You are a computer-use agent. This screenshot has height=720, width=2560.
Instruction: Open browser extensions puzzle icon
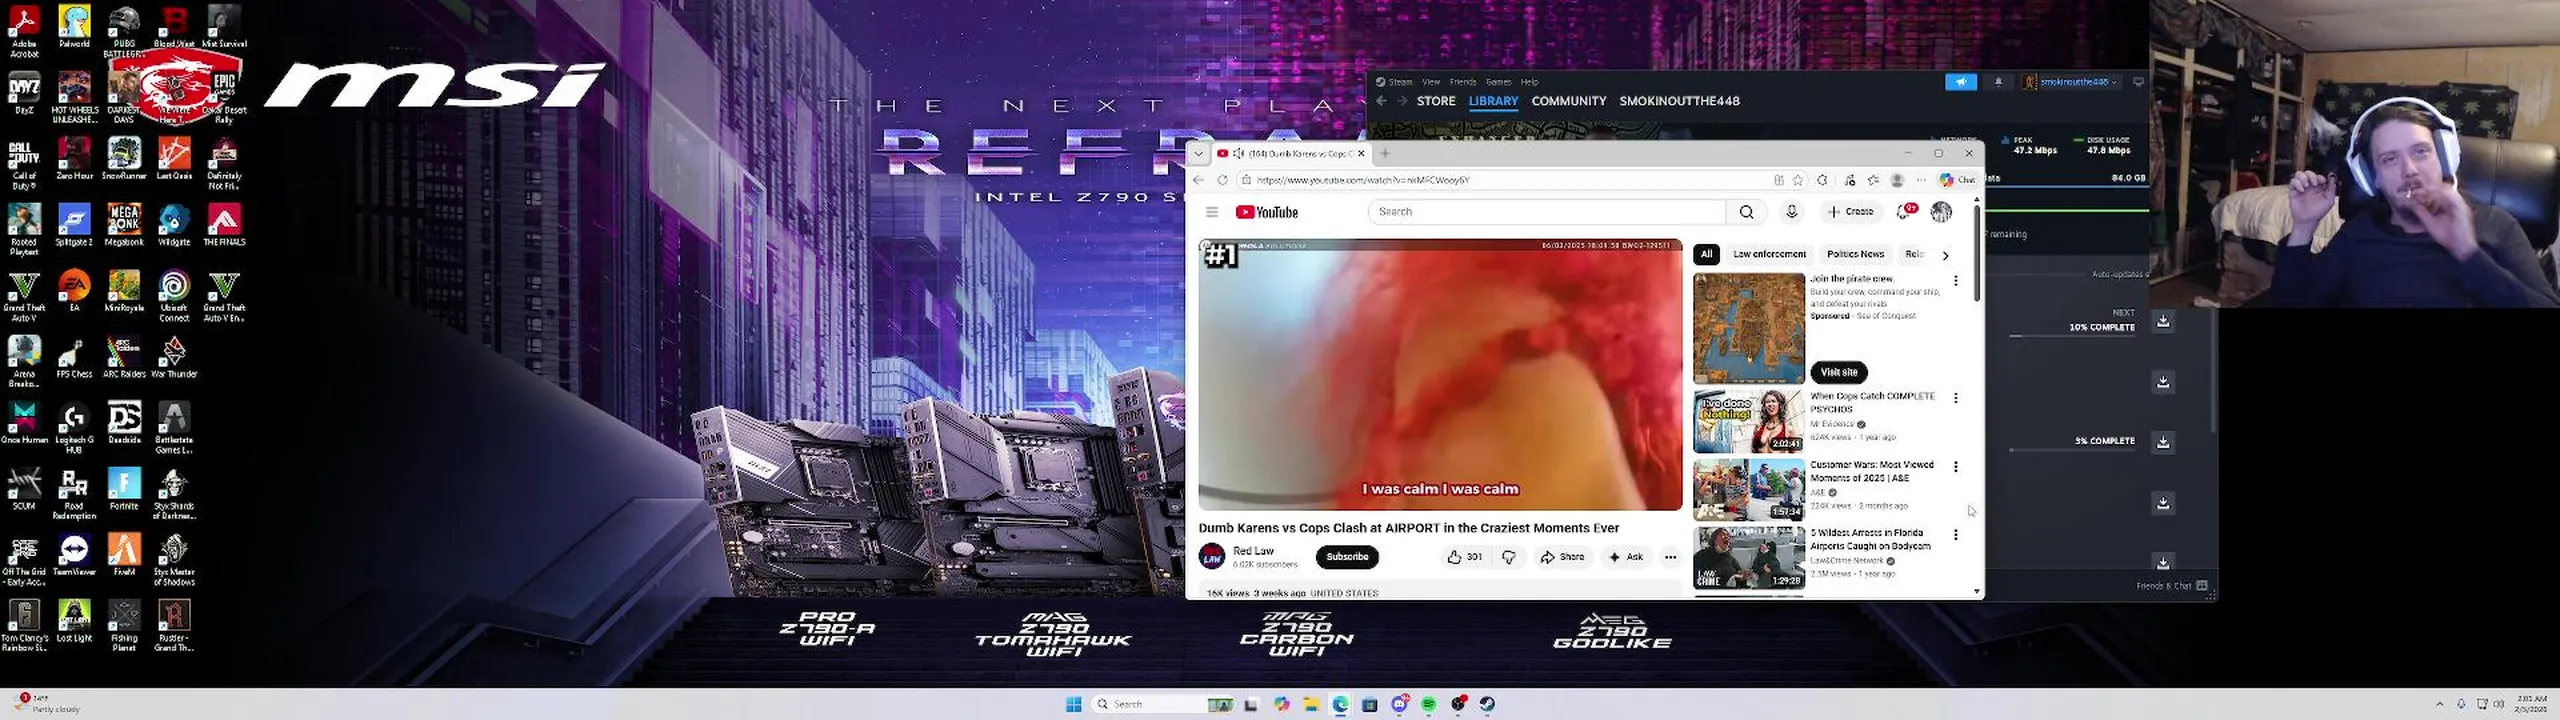[1822, 180]
